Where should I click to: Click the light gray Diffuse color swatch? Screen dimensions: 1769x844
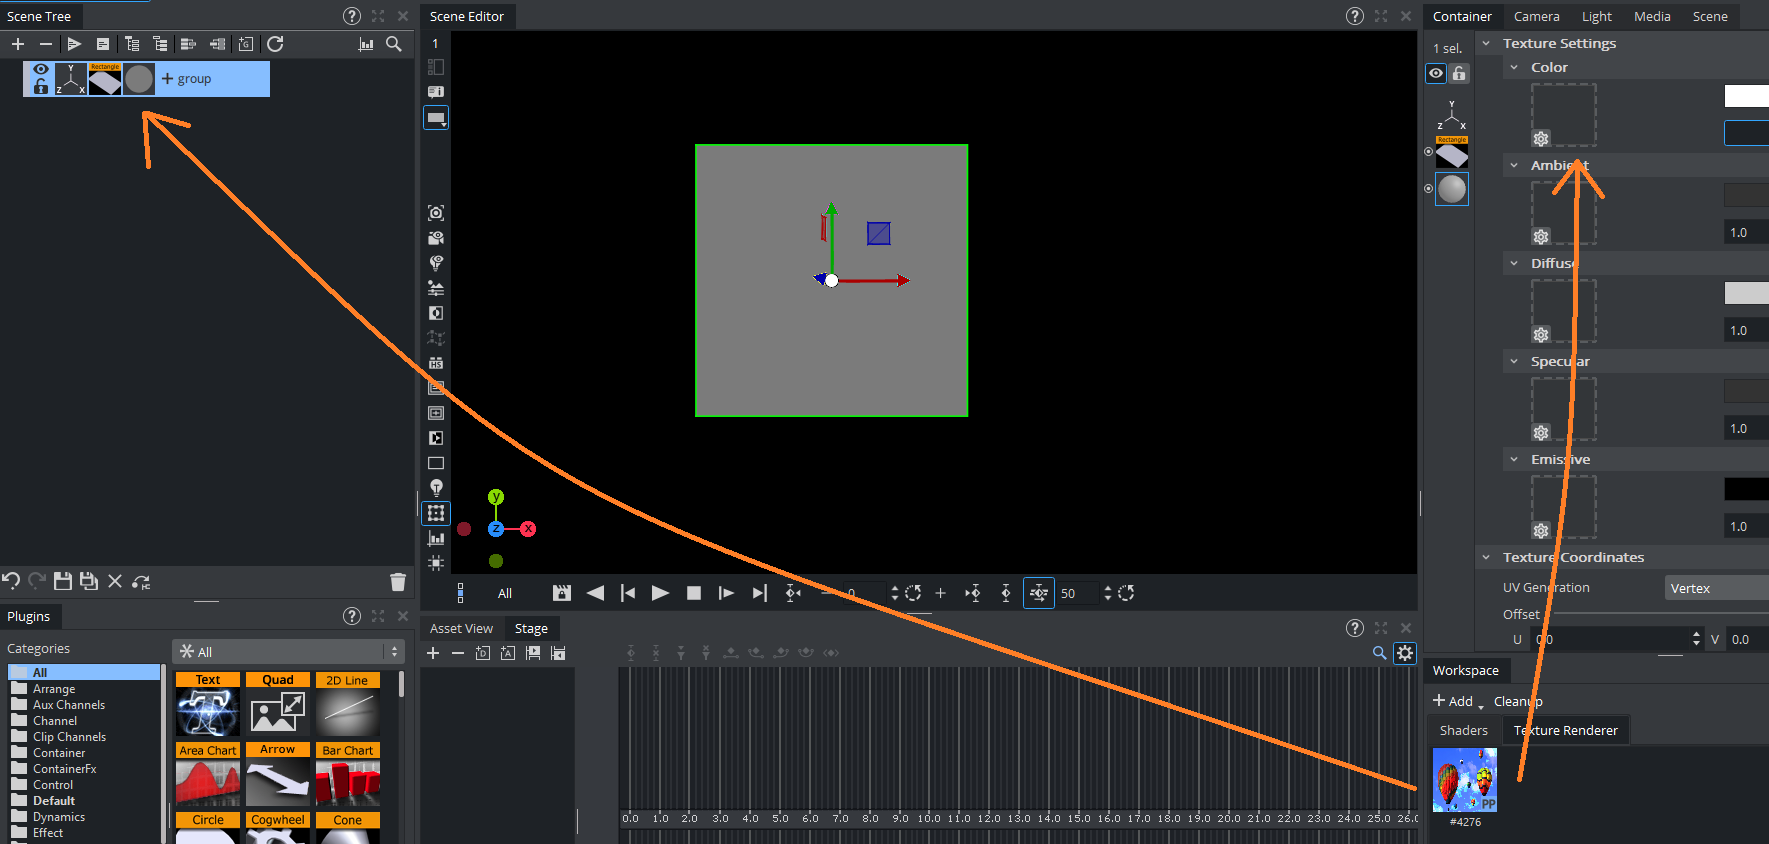pos(1746,292)
